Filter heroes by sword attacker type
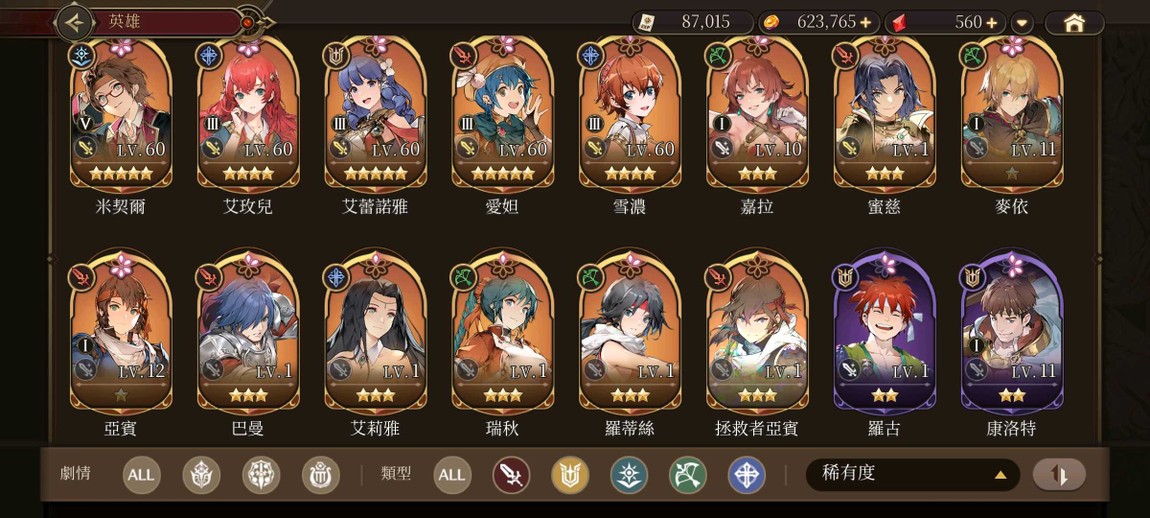Screen dimensions: 1150x518 tap(511, 475)
